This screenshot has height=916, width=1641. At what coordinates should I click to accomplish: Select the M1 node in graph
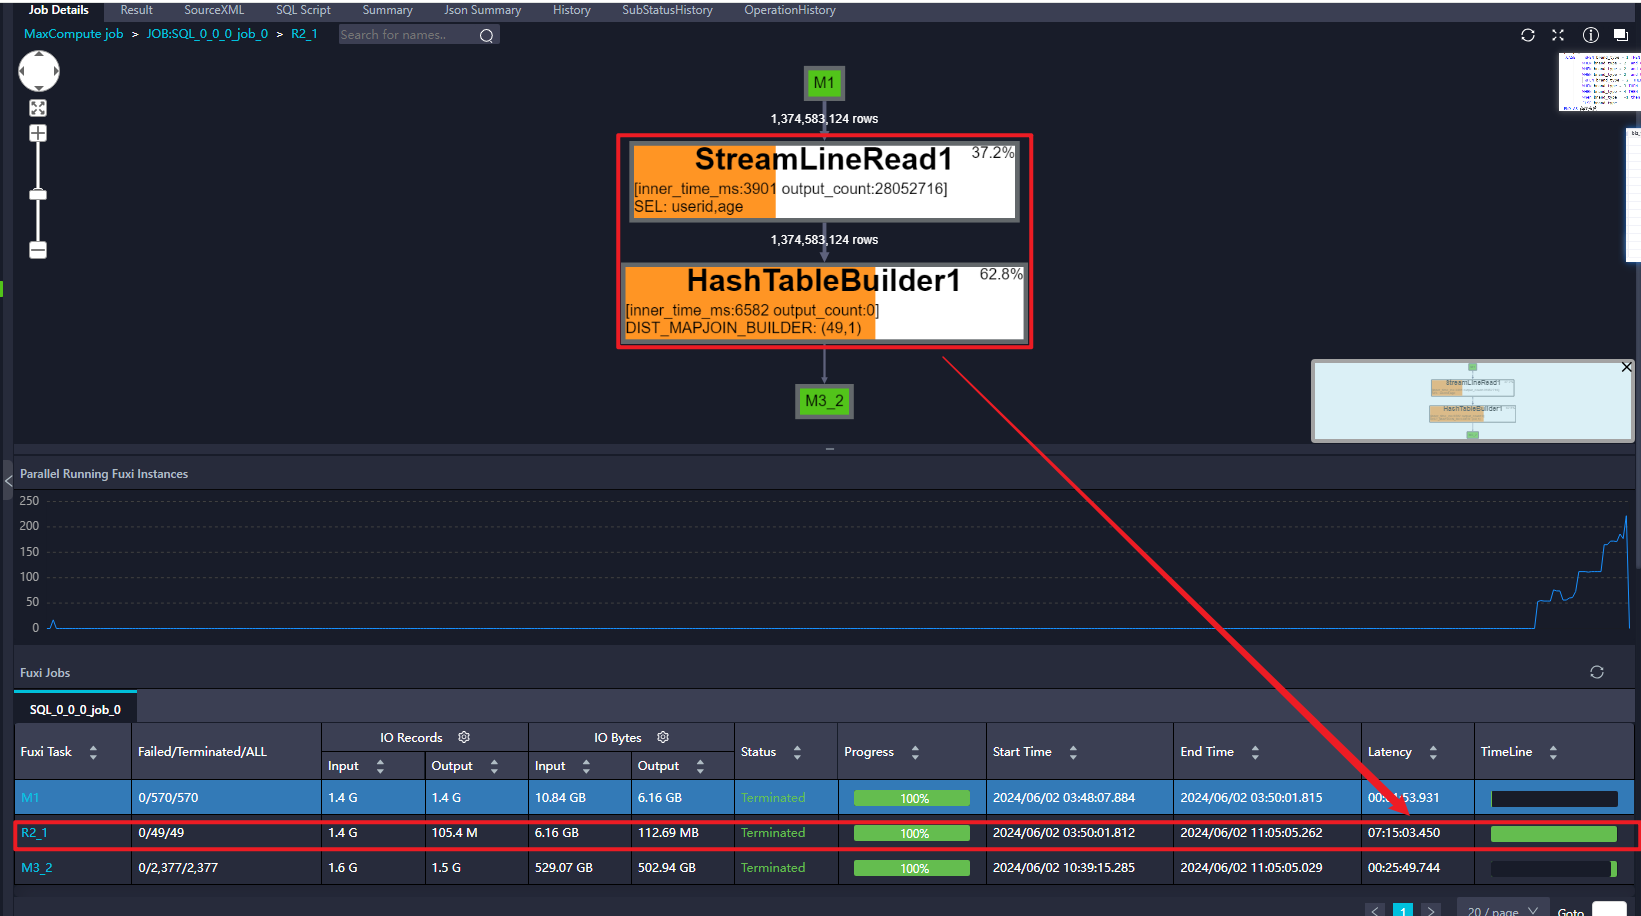click(824, 83)
